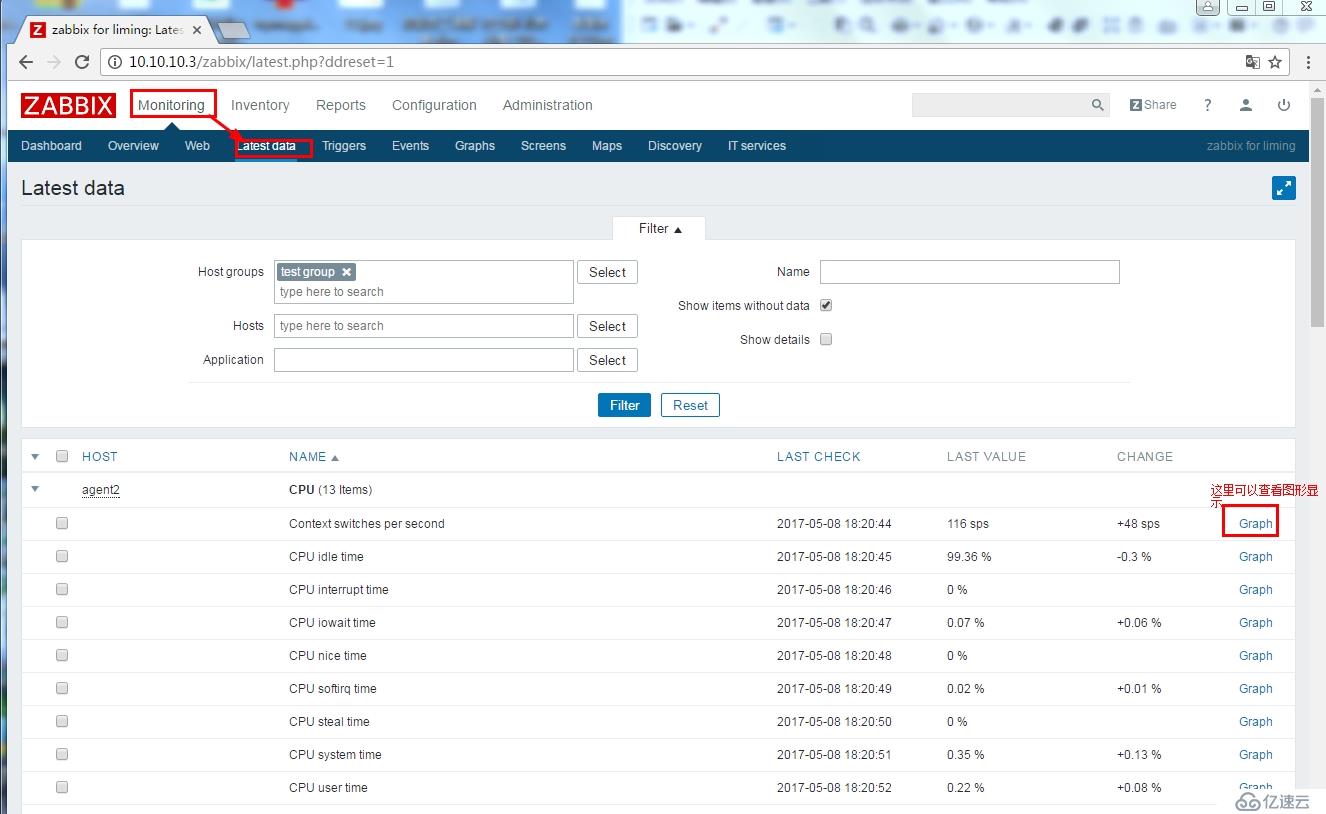The height and width of the screenshot is (814, 1326).
Task: Go to the IT services submenu
Action: tap(757, 146)
